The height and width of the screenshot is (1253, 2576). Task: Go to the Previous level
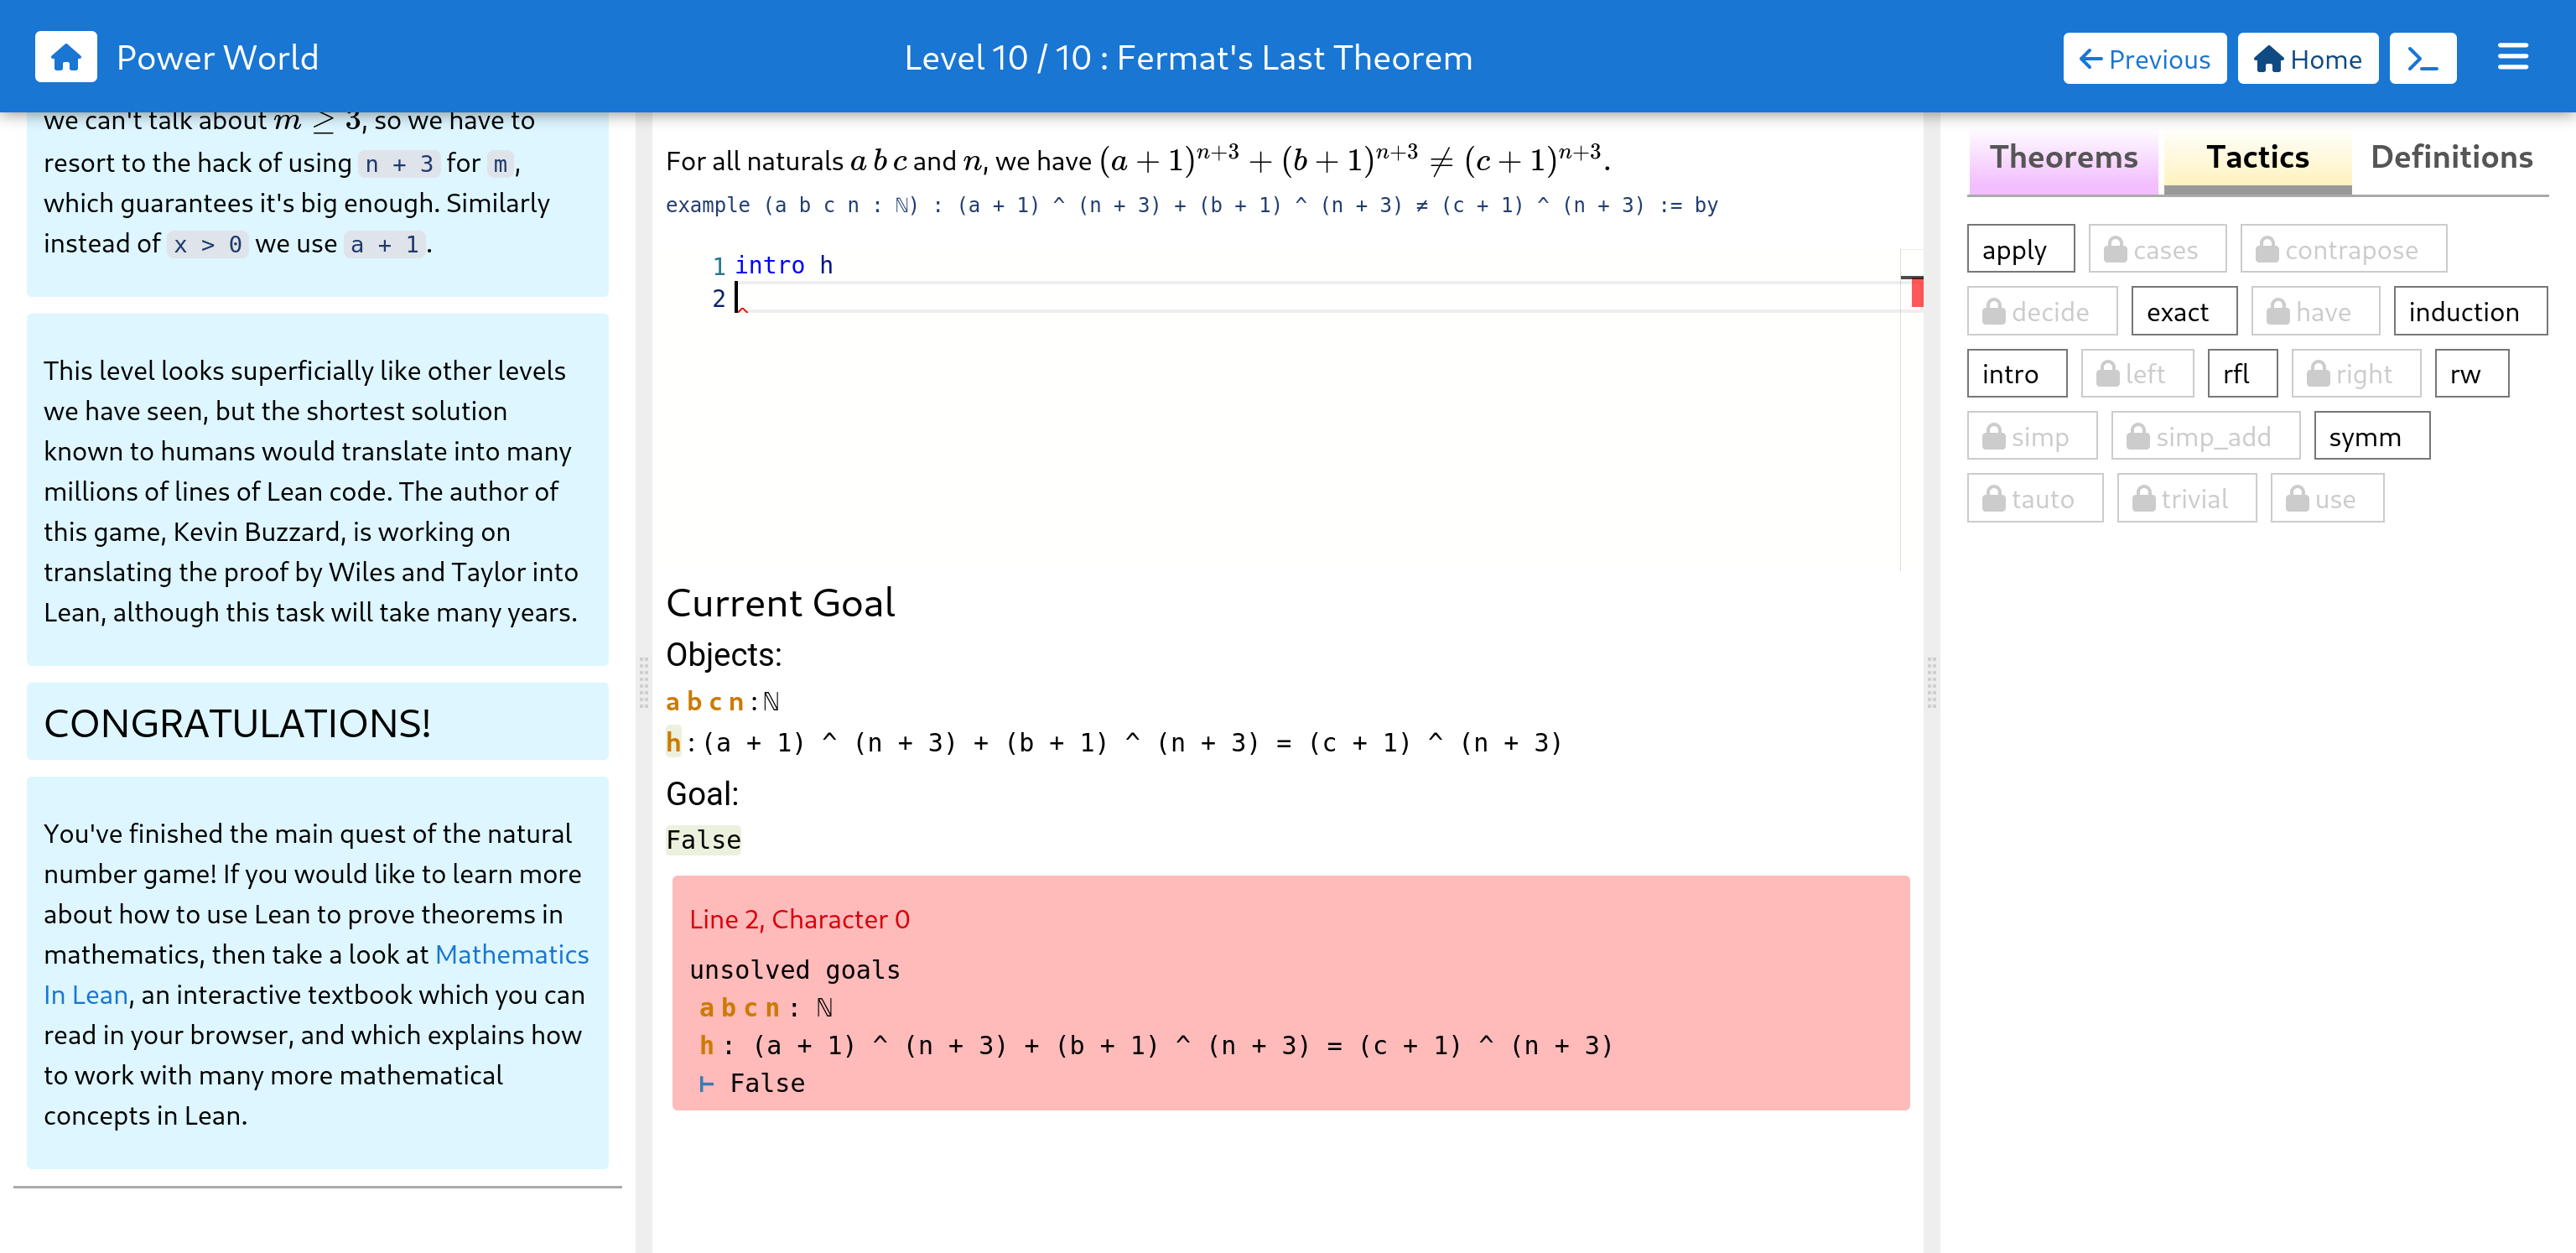(x=2144, y=59)
